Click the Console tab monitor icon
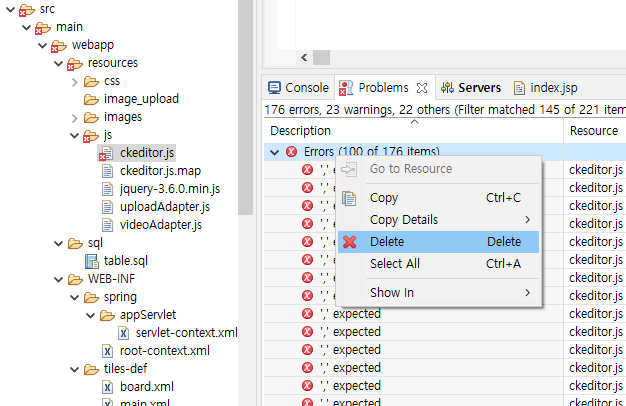This screenshot has width=626, height=406. point(274,88)
